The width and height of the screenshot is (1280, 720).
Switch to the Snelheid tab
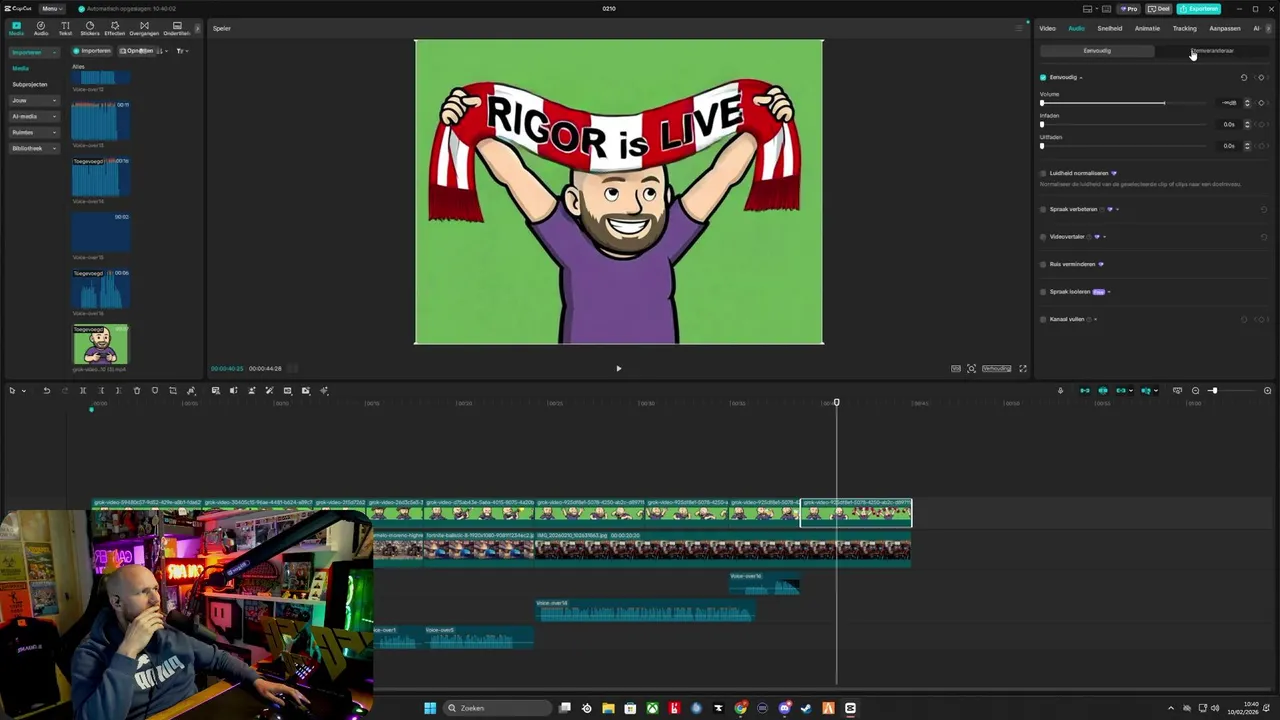[1110, 28]
